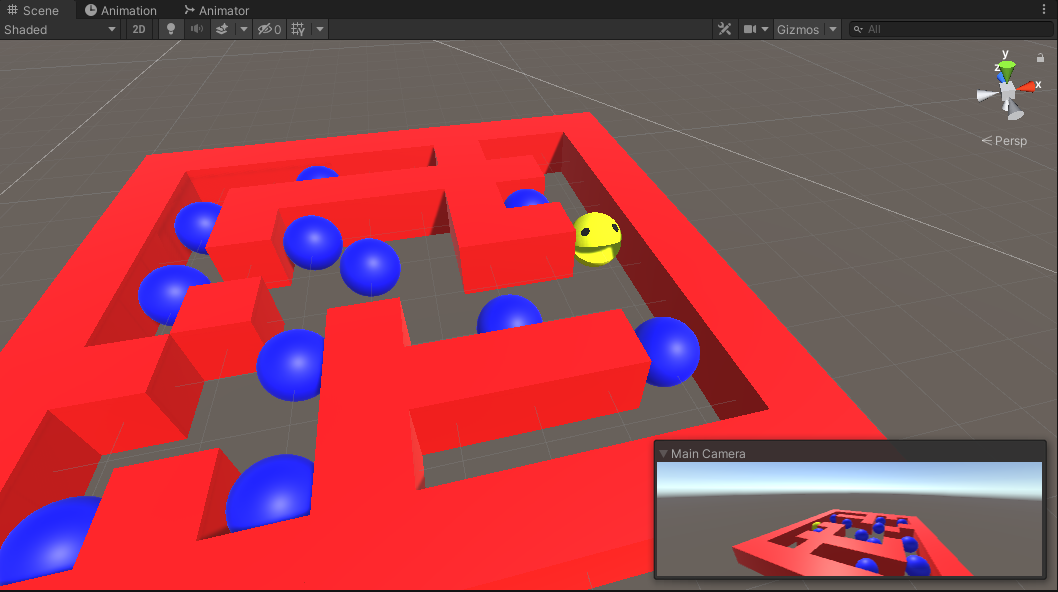Toggle hidden objects visibility counter

tap(269, 29)
